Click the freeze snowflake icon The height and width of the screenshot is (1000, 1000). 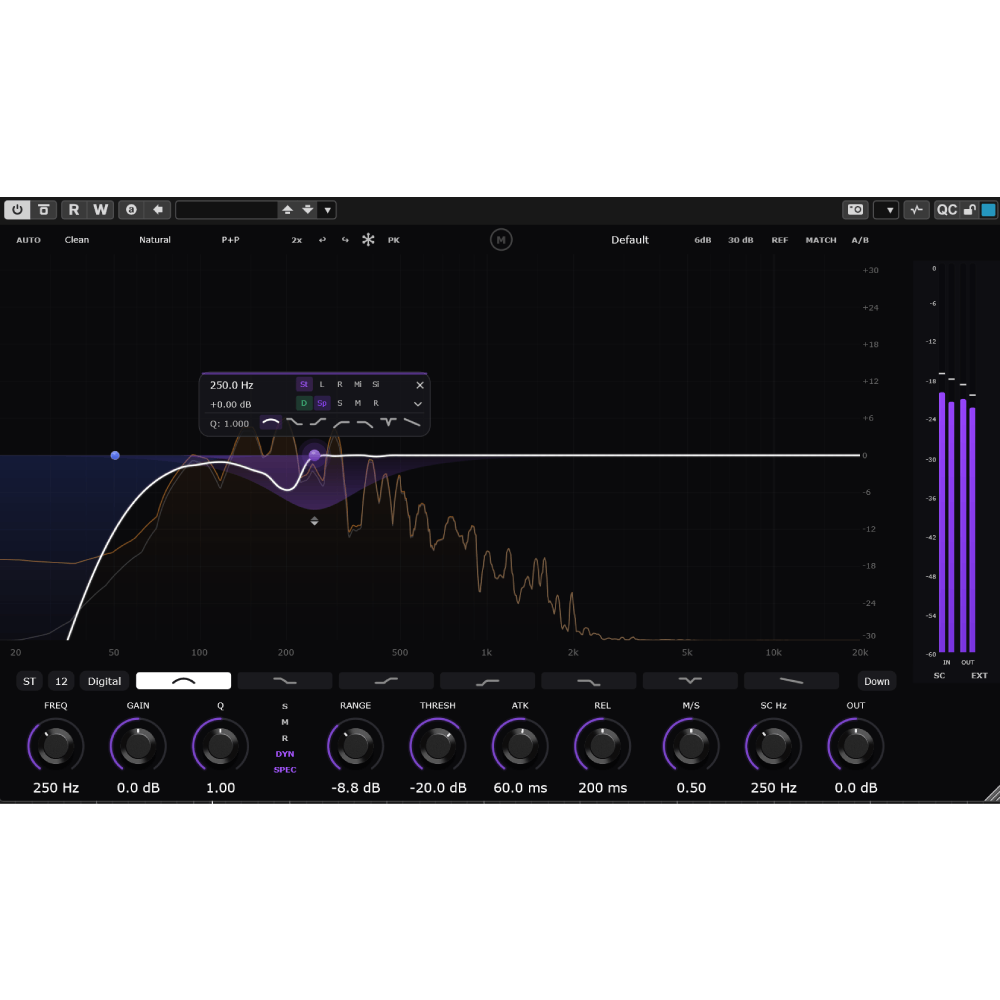tap(368, 240)
